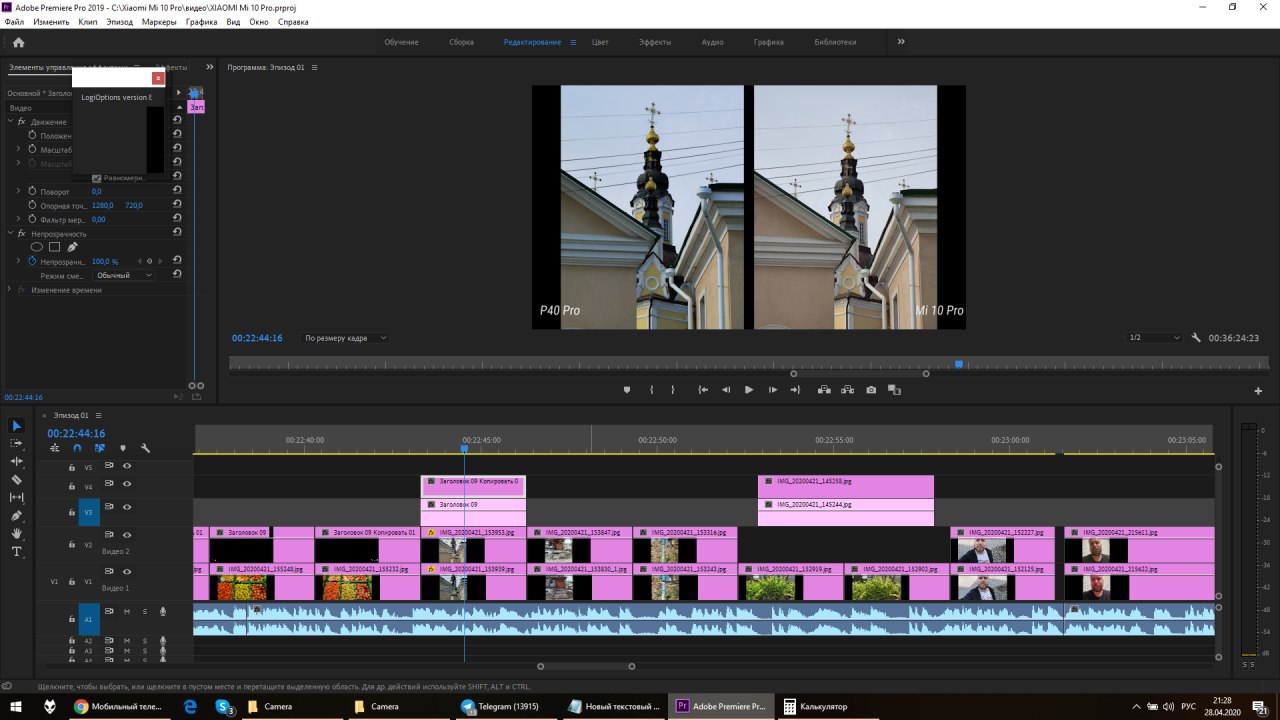The image size is (1280, 720).
Task: Create a 4-point rectangle mask for Opacity
Action: (55, 247)
